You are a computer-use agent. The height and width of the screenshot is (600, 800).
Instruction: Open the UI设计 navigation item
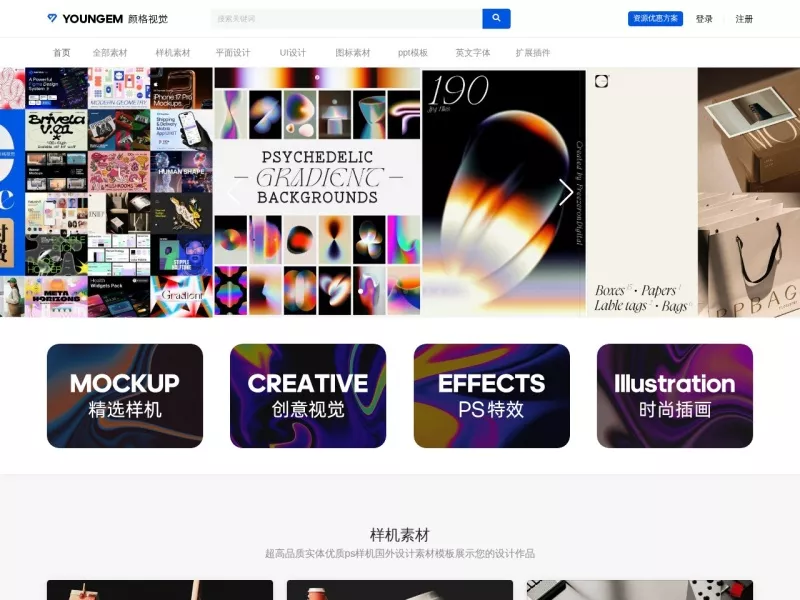click(x=293, y=53)
